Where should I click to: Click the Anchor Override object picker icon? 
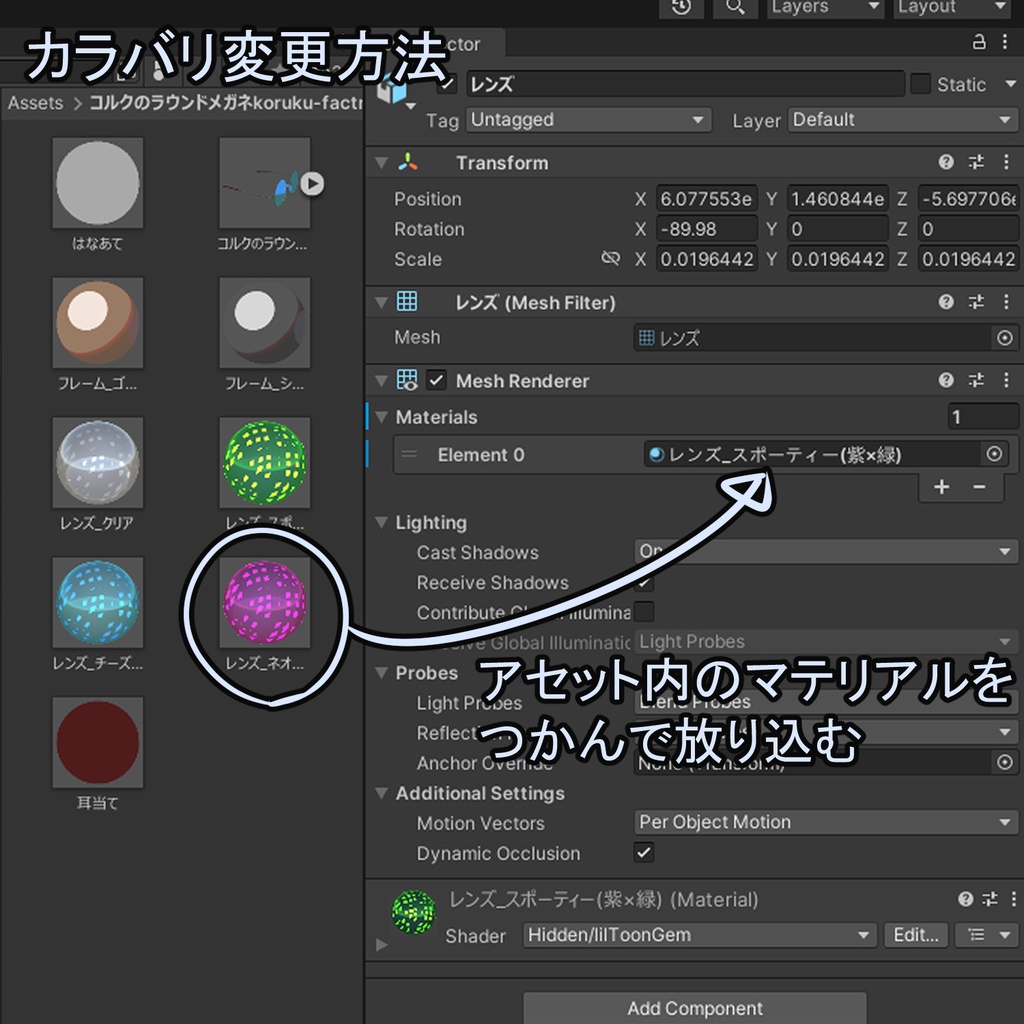tap(1007, 763)
